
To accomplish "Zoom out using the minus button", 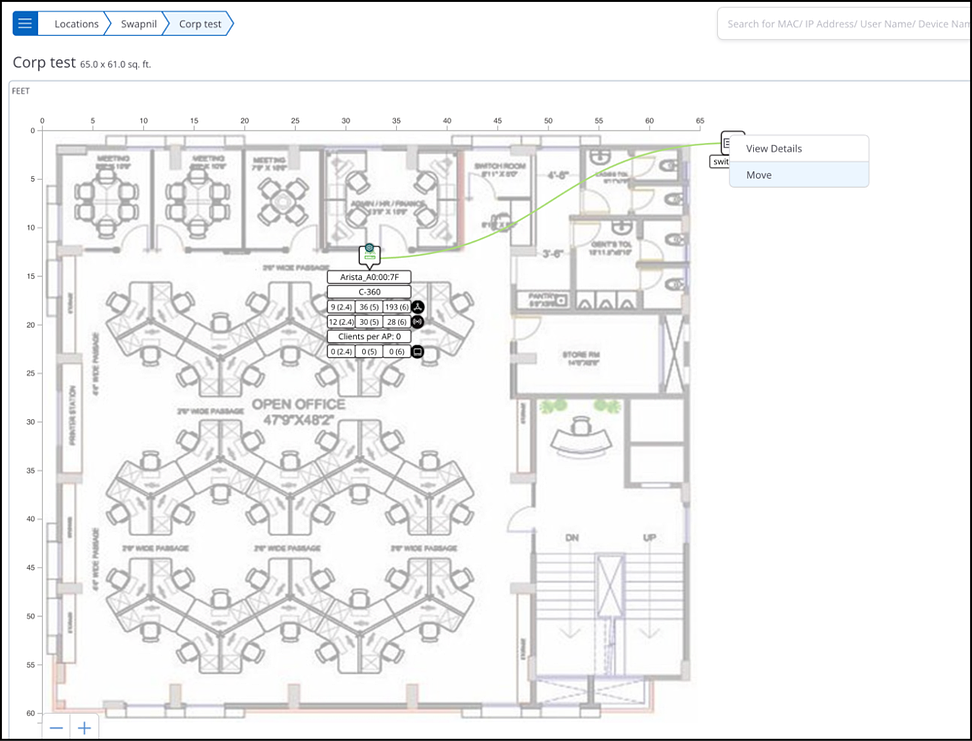I will [x=56, y=728].
